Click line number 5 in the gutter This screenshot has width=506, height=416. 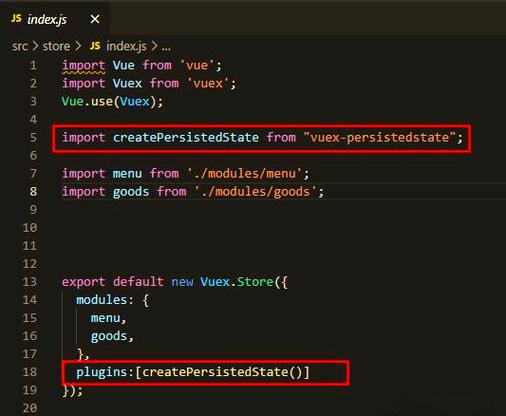pos(33,137)
